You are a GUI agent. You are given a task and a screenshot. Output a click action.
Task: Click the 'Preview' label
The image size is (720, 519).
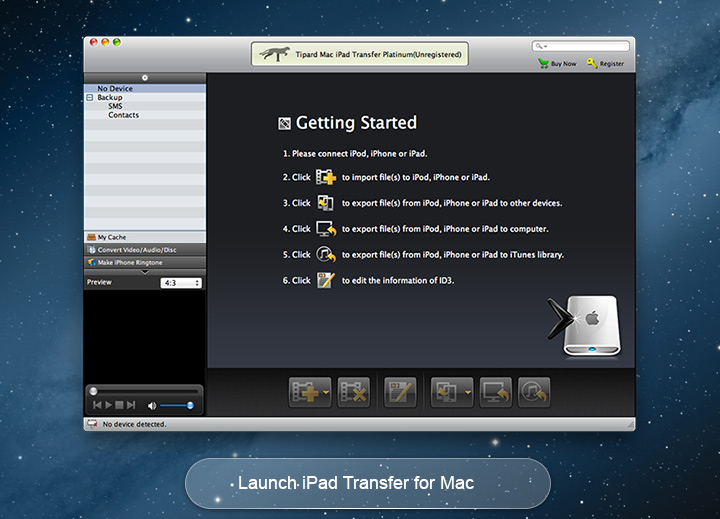99,282
